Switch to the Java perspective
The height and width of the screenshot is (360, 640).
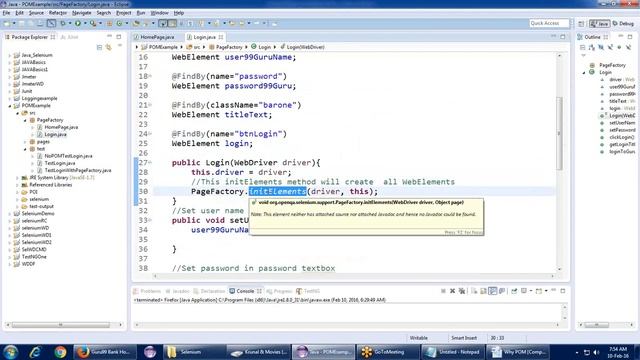(x=599, y=24)
